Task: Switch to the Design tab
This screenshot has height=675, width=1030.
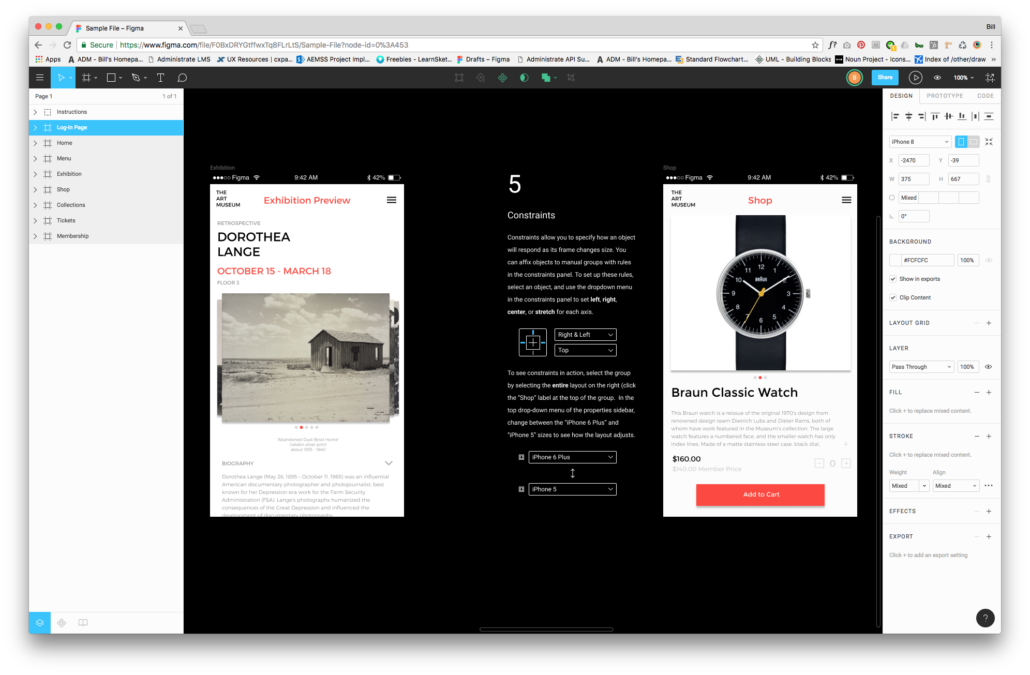Action: tap(901, 96)
